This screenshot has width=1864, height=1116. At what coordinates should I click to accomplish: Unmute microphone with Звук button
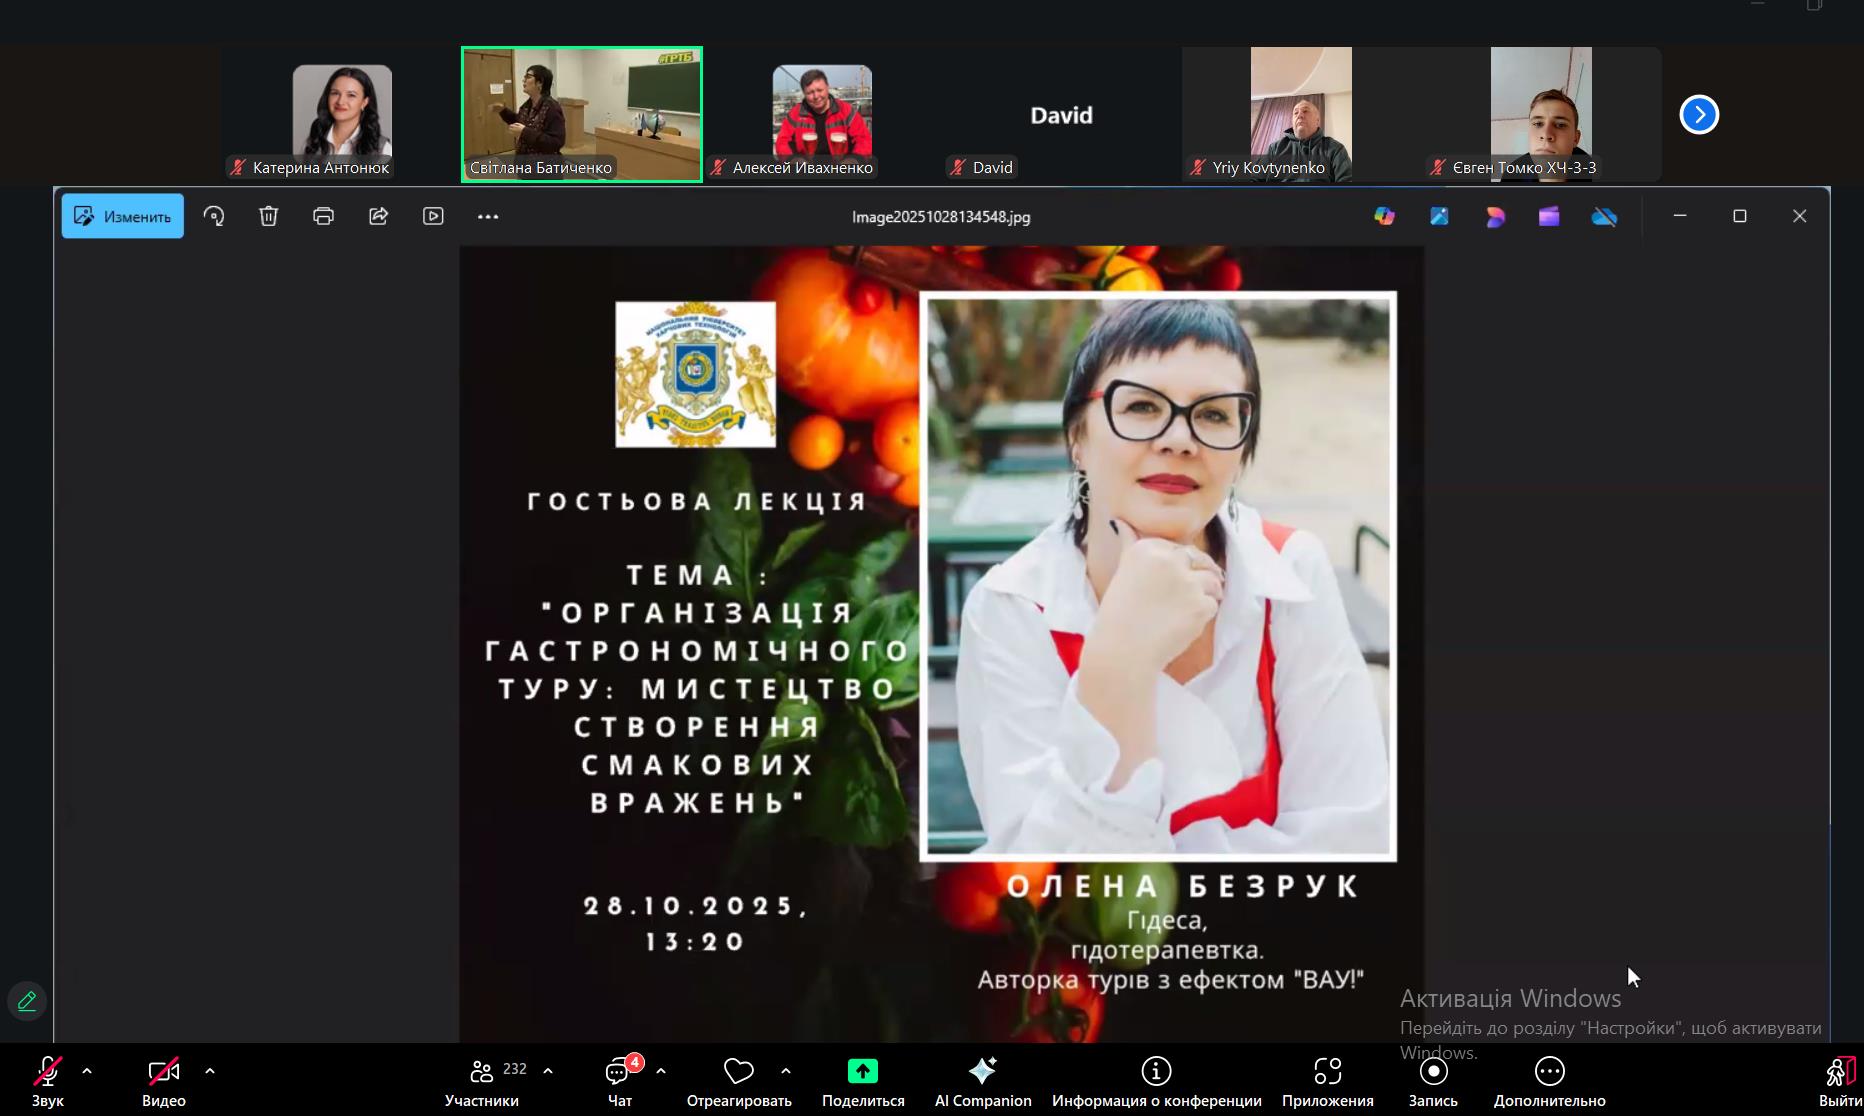47,1081
